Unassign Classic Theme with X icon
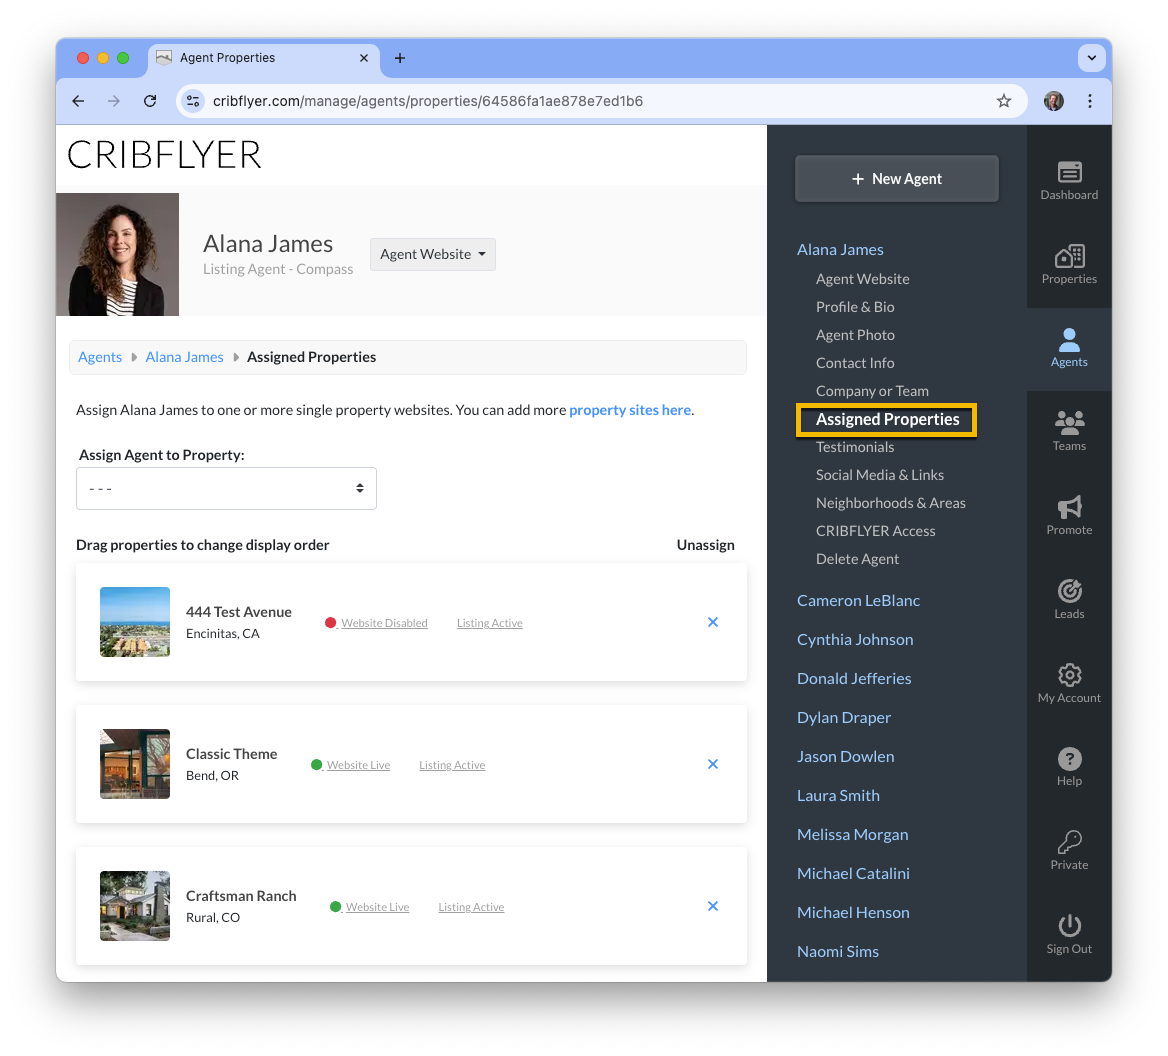 click(713, 764)
